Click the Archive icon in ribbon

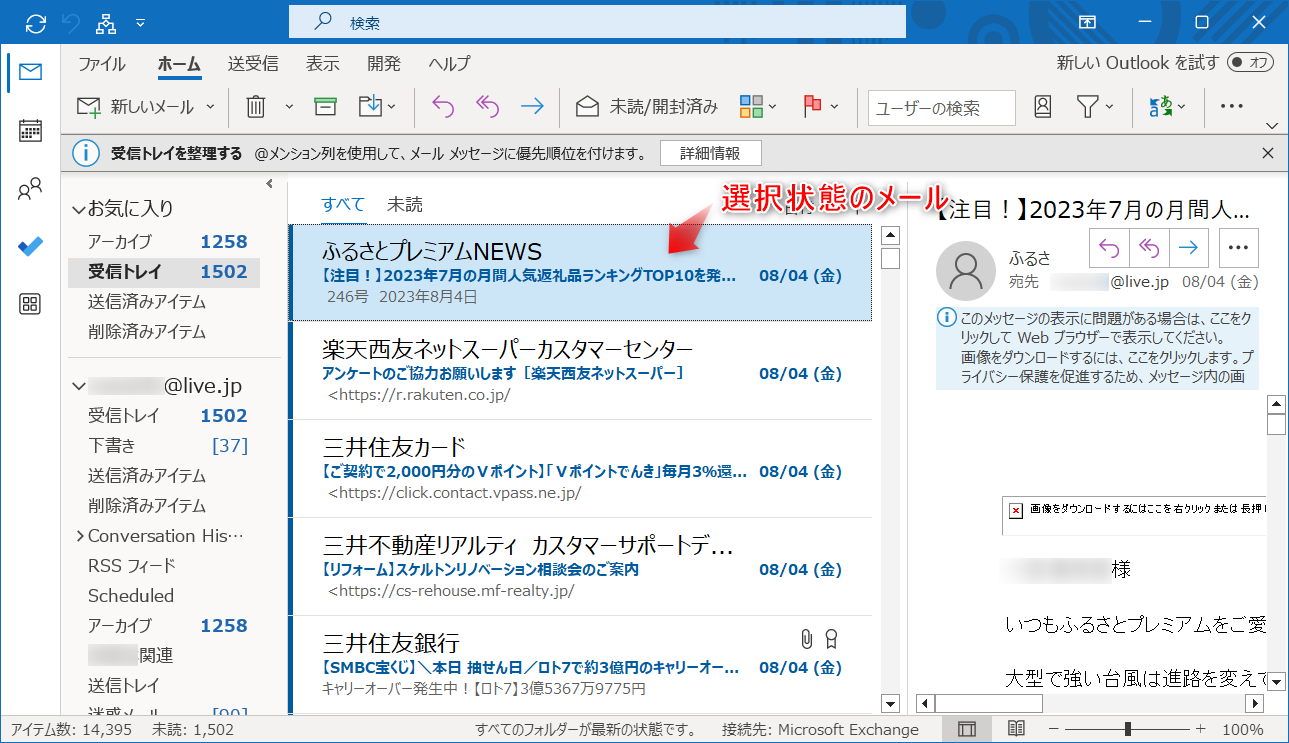(x=324, y=106)
